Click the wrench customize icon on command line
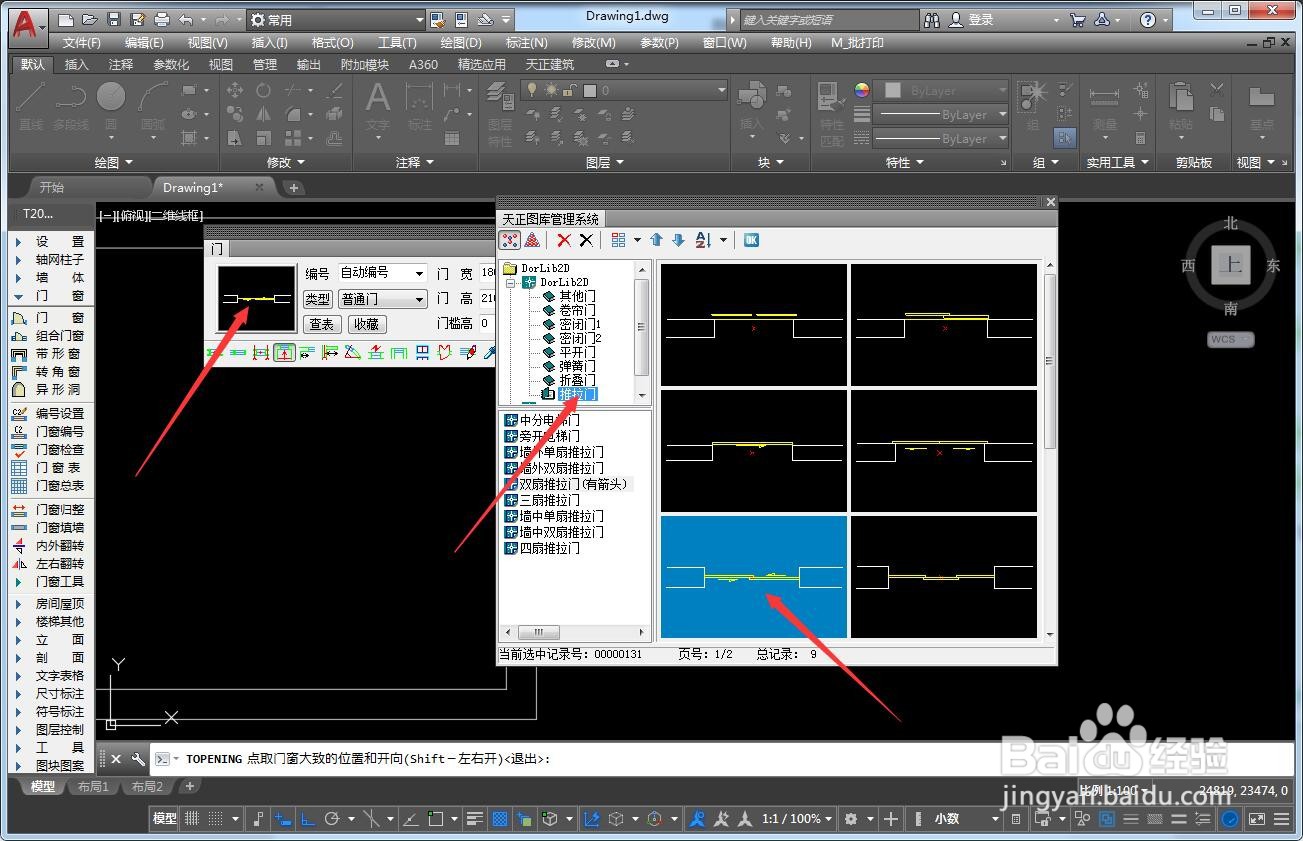Image resolution: width=1303 pixels, height=841 pixels. [x=138, y=759]
